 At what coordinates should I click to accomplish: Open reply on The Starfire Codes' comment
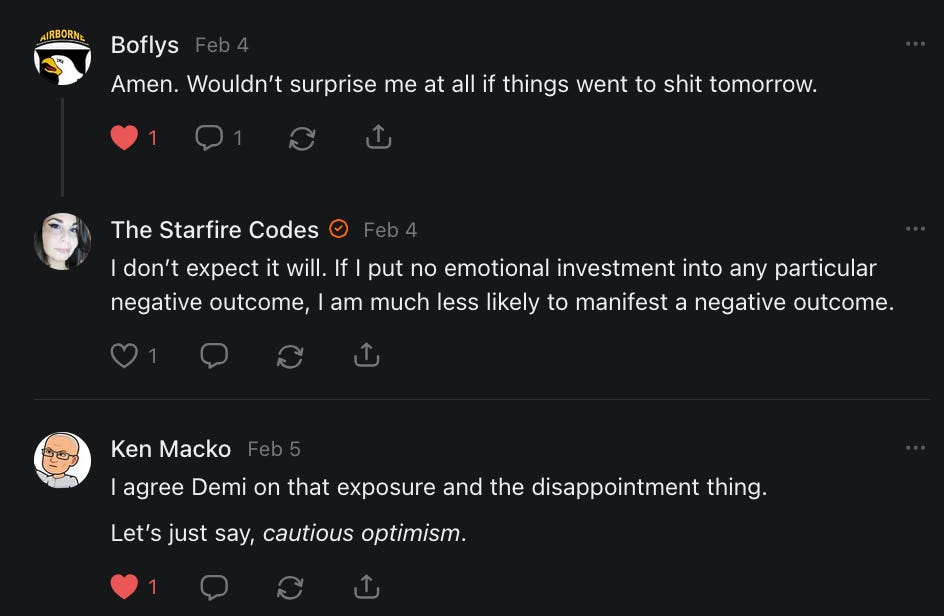pyautogui.click(x=214, y=355)
